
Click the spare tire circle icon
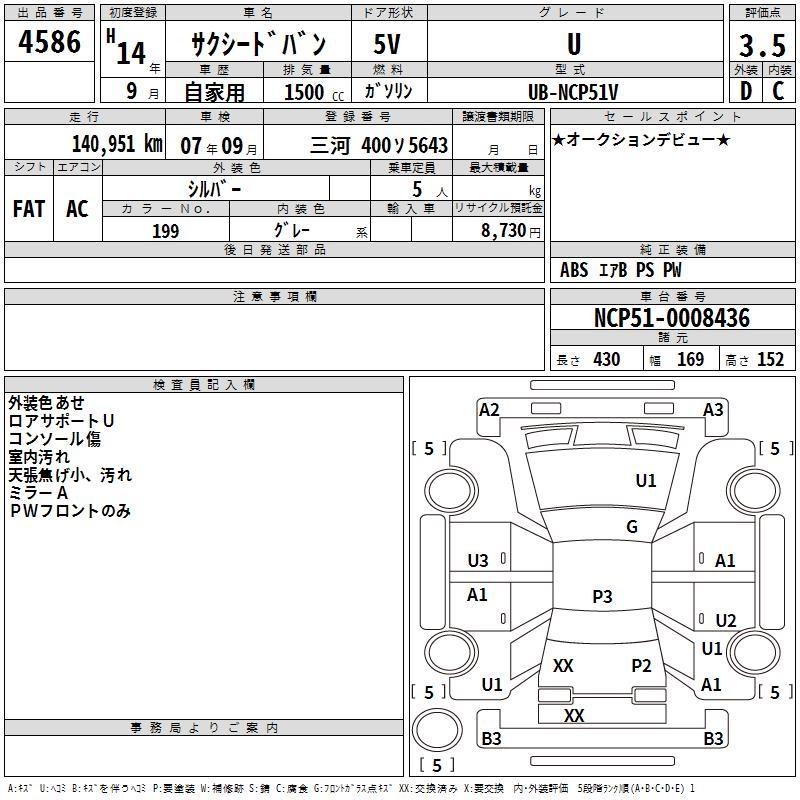(x=437, y=730)
